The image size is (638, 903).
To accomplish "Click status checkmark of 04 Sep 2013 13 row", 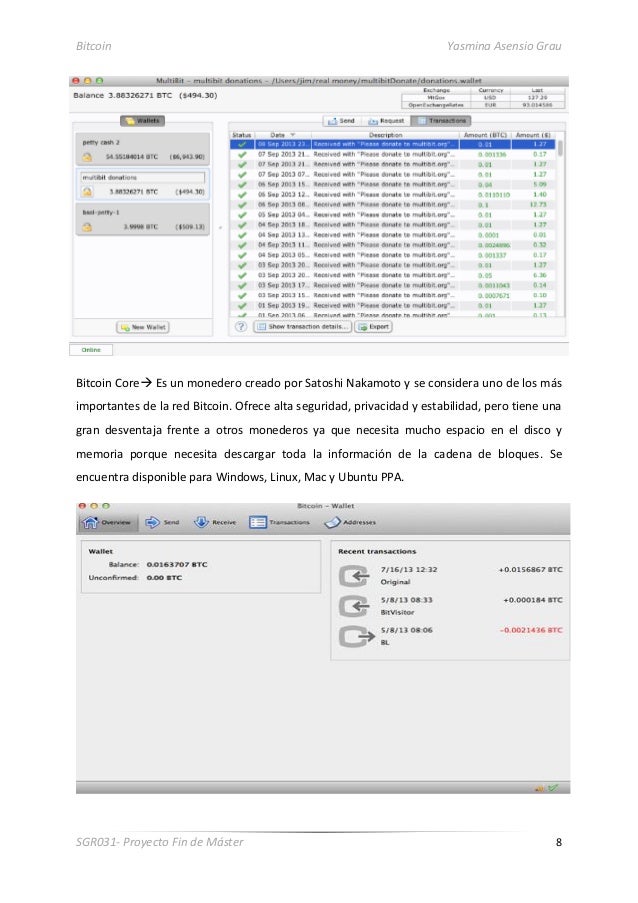I will [242, 235].
